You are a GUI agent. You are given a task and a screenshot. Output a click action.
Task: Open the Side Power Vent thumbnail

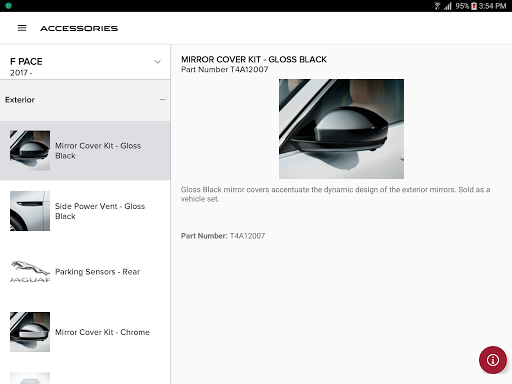coord(30,211)
